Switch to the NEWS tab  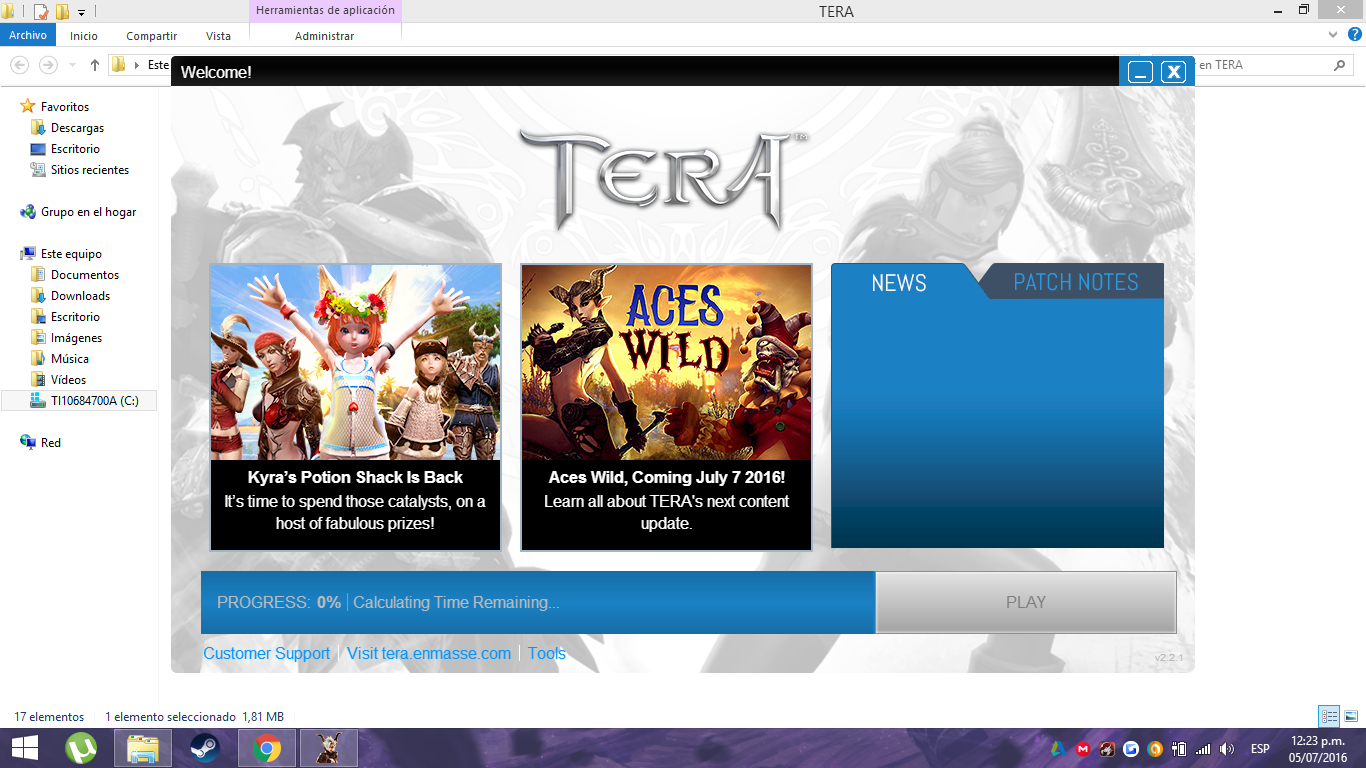click(x=899, y=283)
